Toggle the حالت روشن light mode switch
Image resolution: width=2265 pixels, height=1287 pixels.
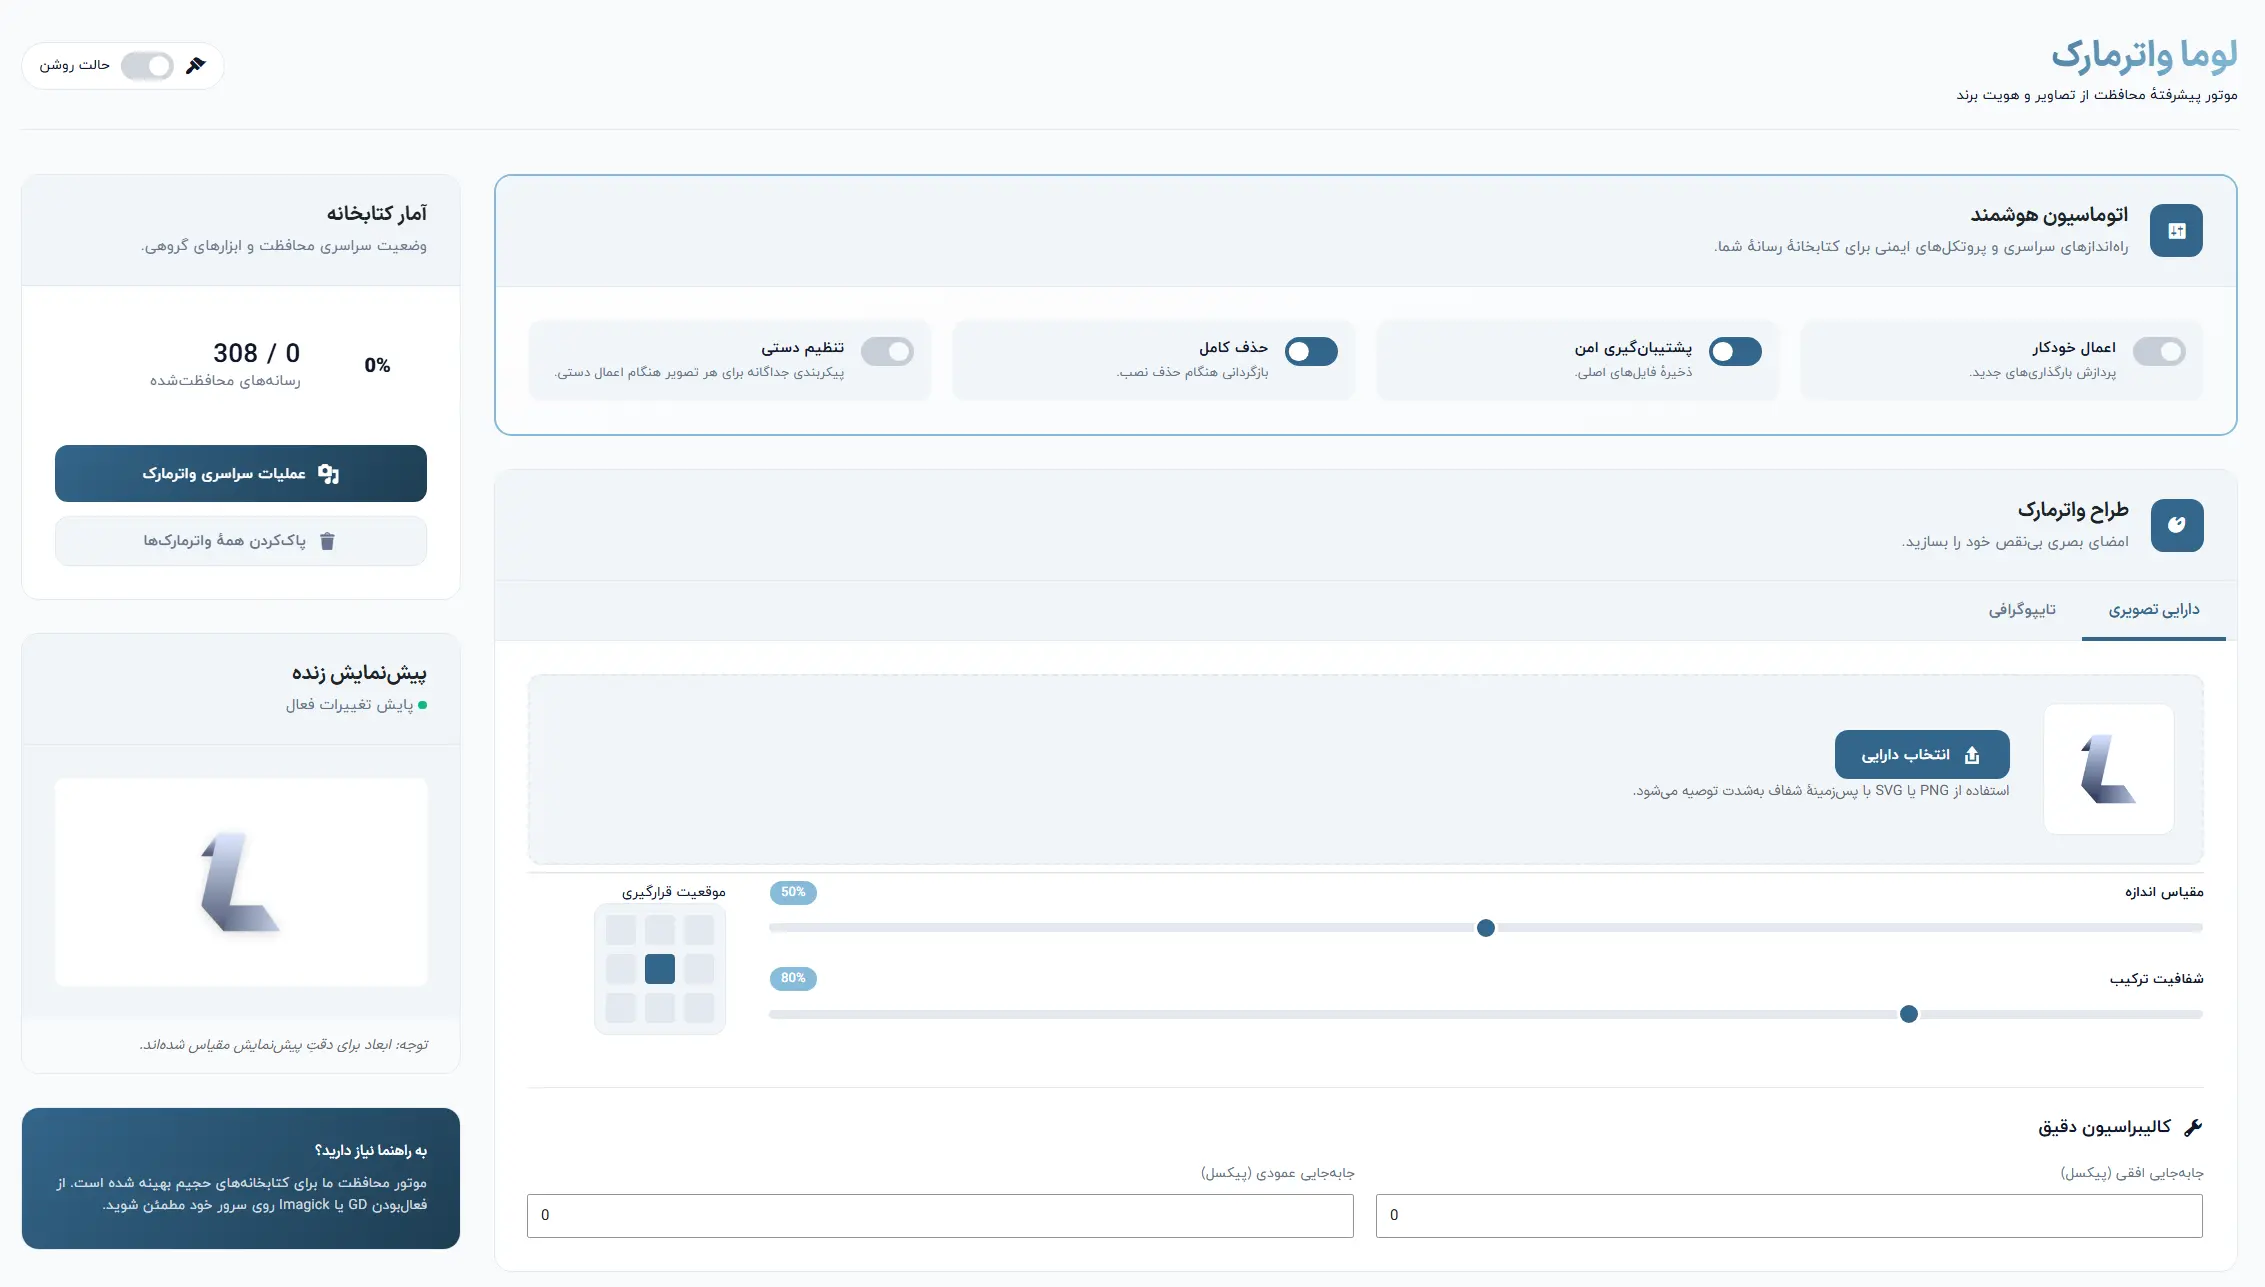pyautogui.click(x=147, y=66)
